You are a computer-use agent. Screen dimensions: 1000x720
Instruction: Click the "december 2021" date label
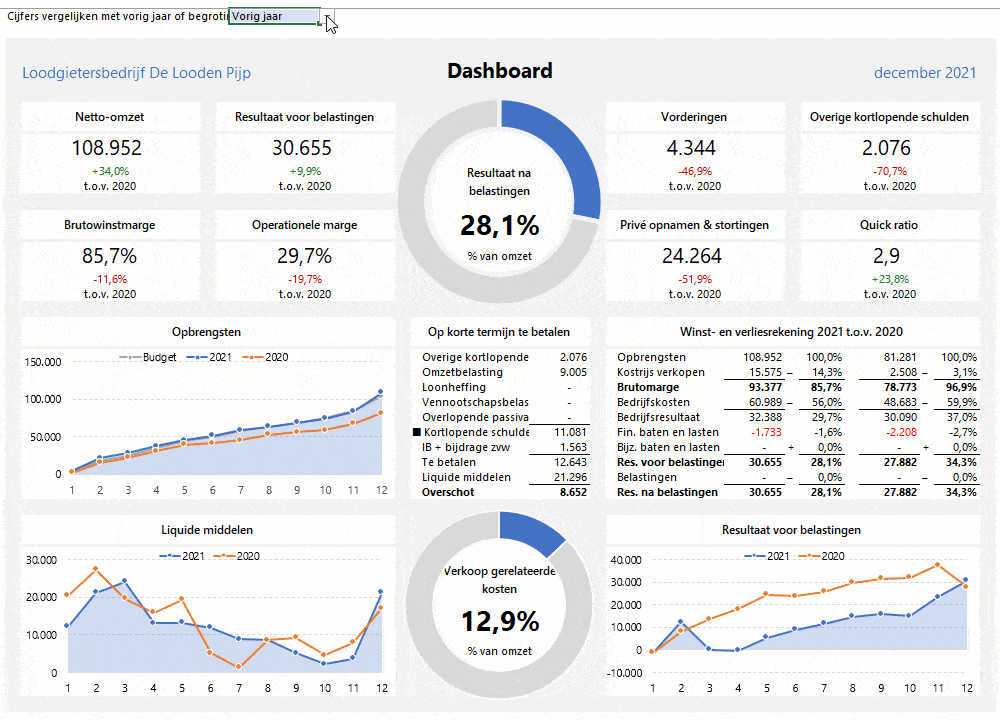click(x=925, y=73)
